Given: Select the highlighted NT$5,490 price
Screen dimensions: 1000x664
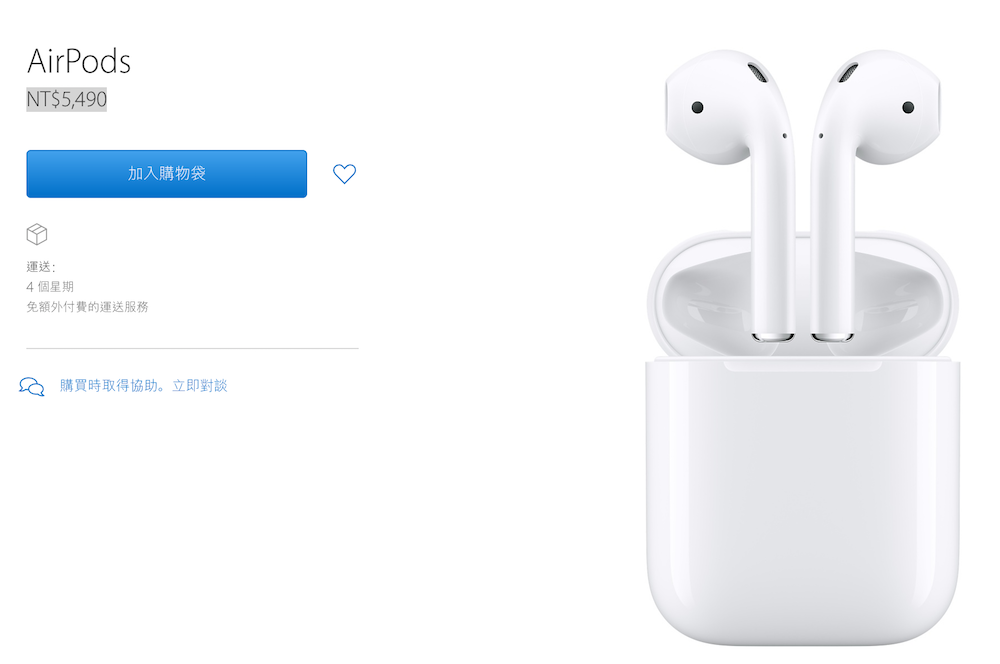Looking at the screenshot, I should click(66, 100).
